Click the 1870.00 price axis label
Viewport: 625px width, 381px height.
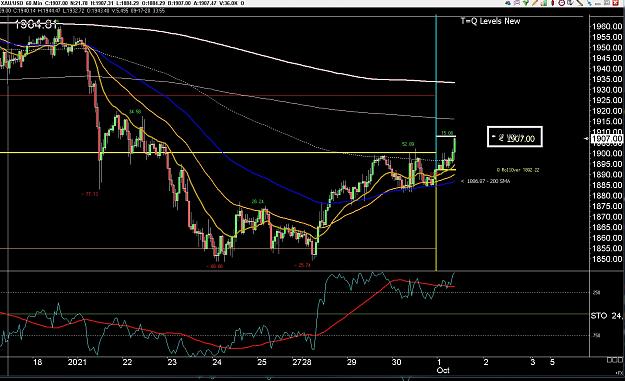607,217
